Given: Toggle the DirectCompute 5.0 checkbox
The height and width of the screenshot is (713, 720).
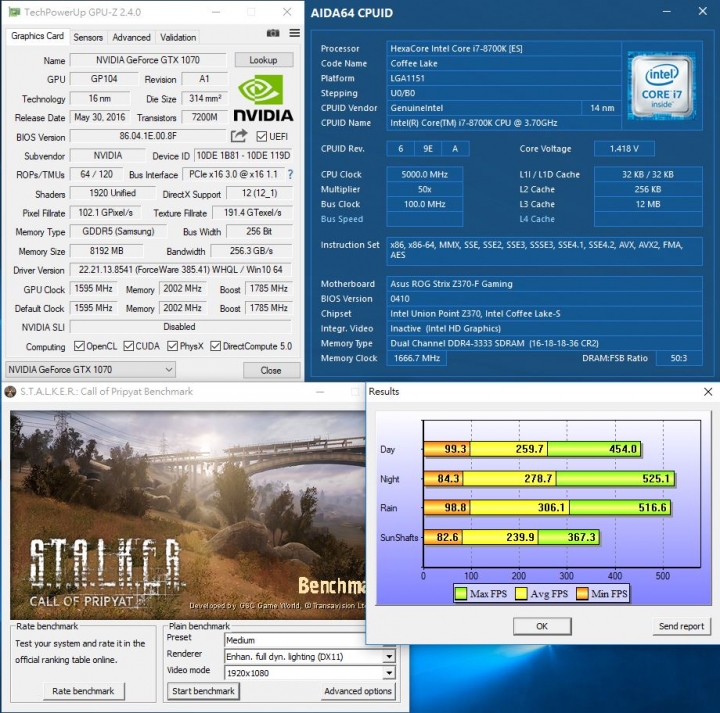Looking at the screenshot, I should (x=215, y=346).
